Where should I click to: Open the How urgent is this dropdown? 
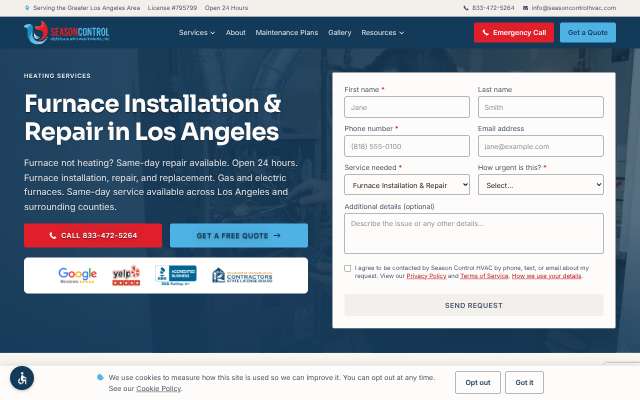coord(541,185)
